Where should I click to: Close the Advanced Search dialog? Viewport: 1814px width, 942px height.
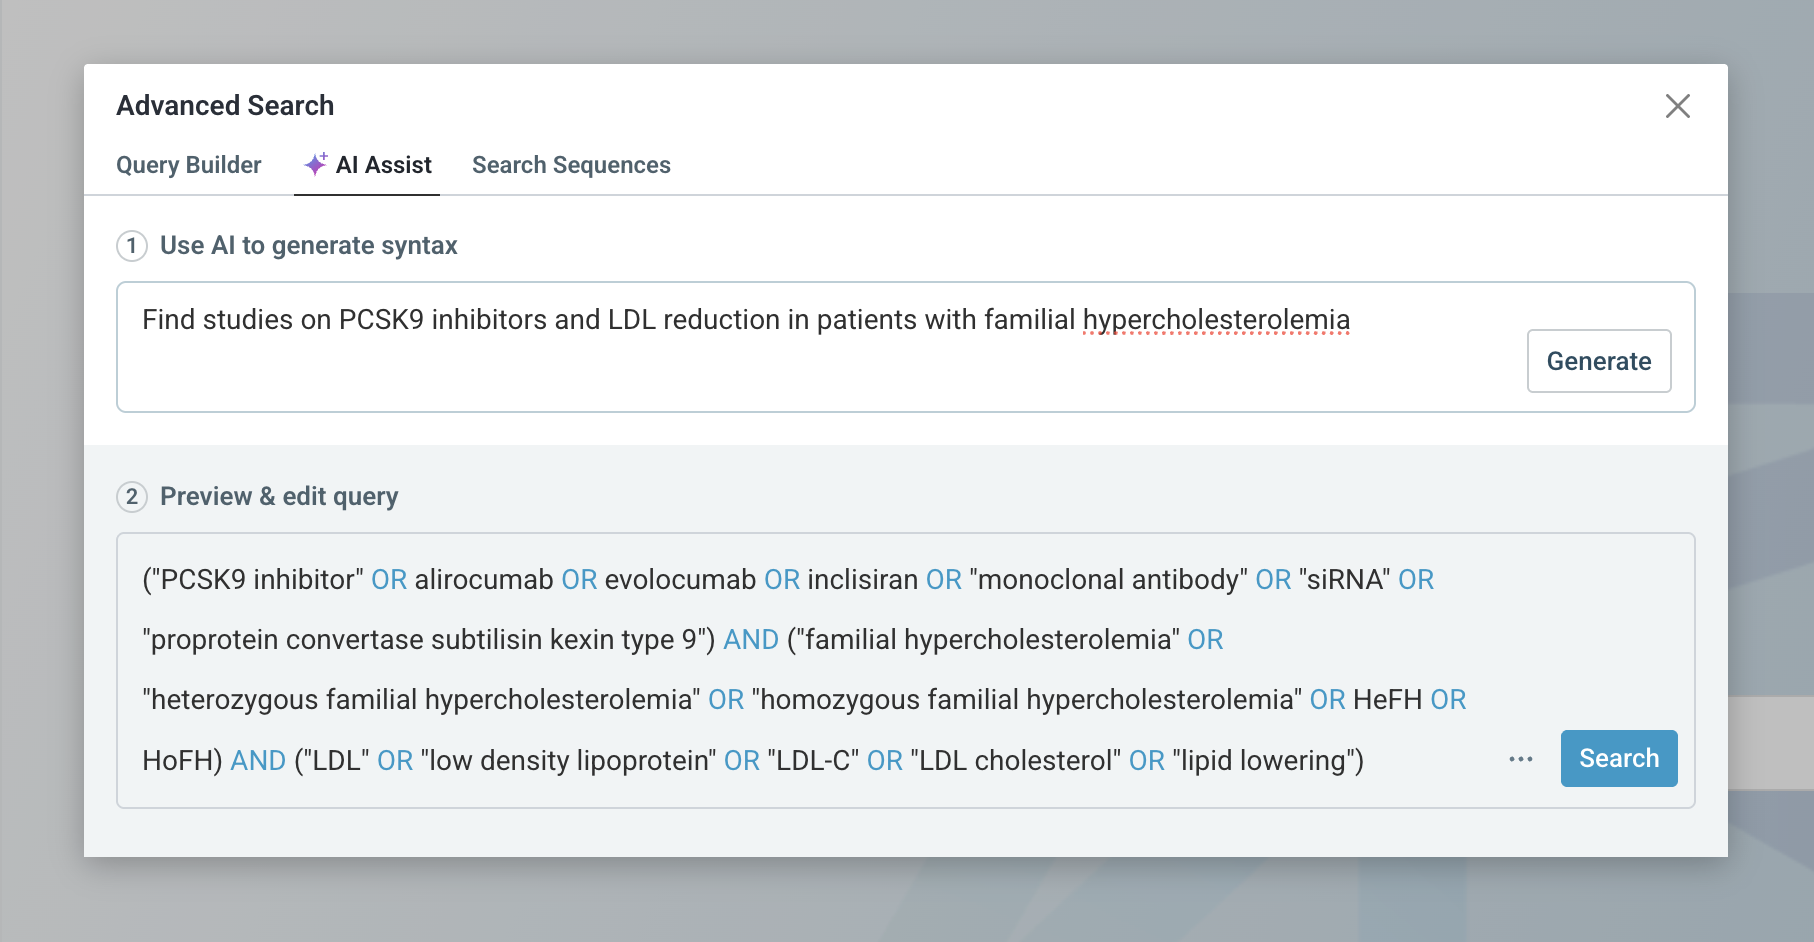[x=1677, y=106]
